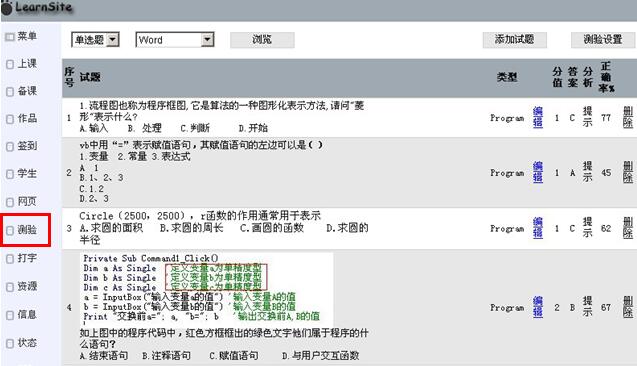Expand the Word category dropdown

click(x=175, y=40)
